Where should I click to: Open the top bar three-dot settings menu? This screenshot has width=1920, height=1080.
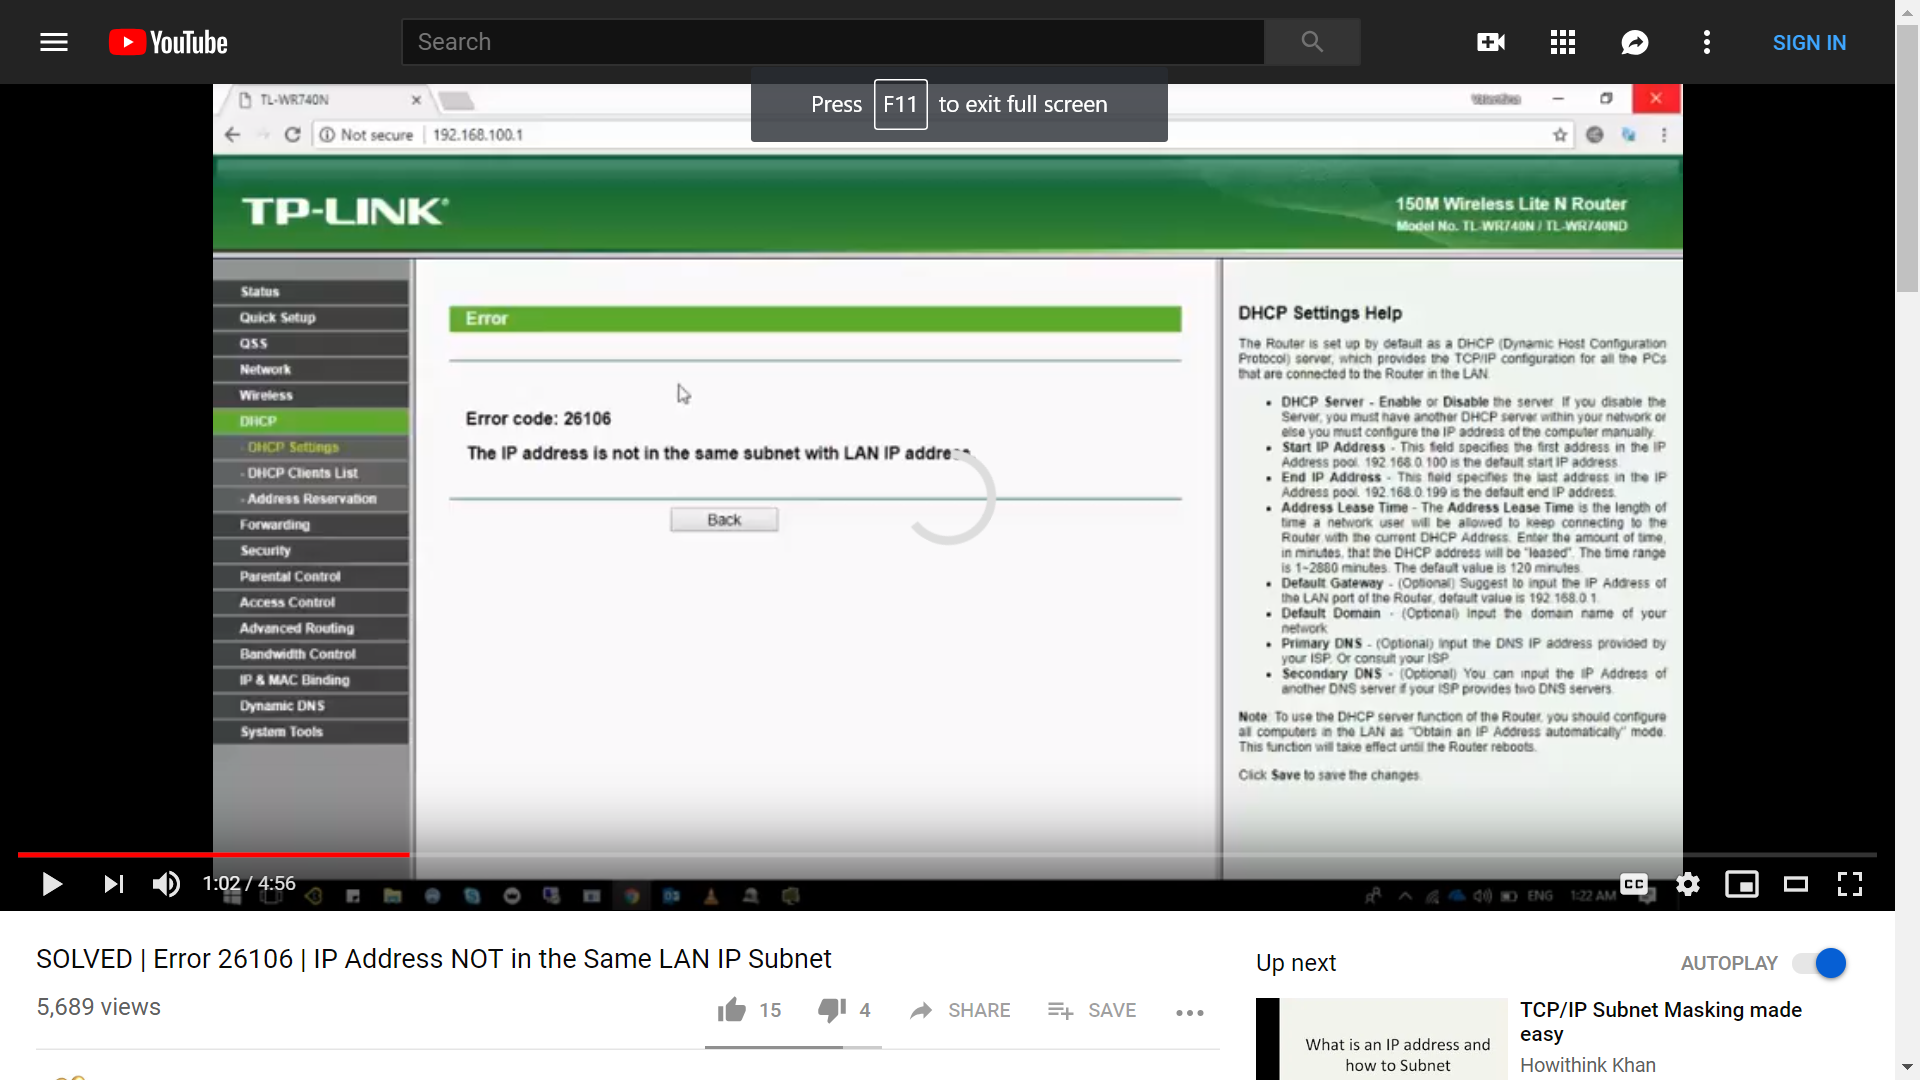1707,42
